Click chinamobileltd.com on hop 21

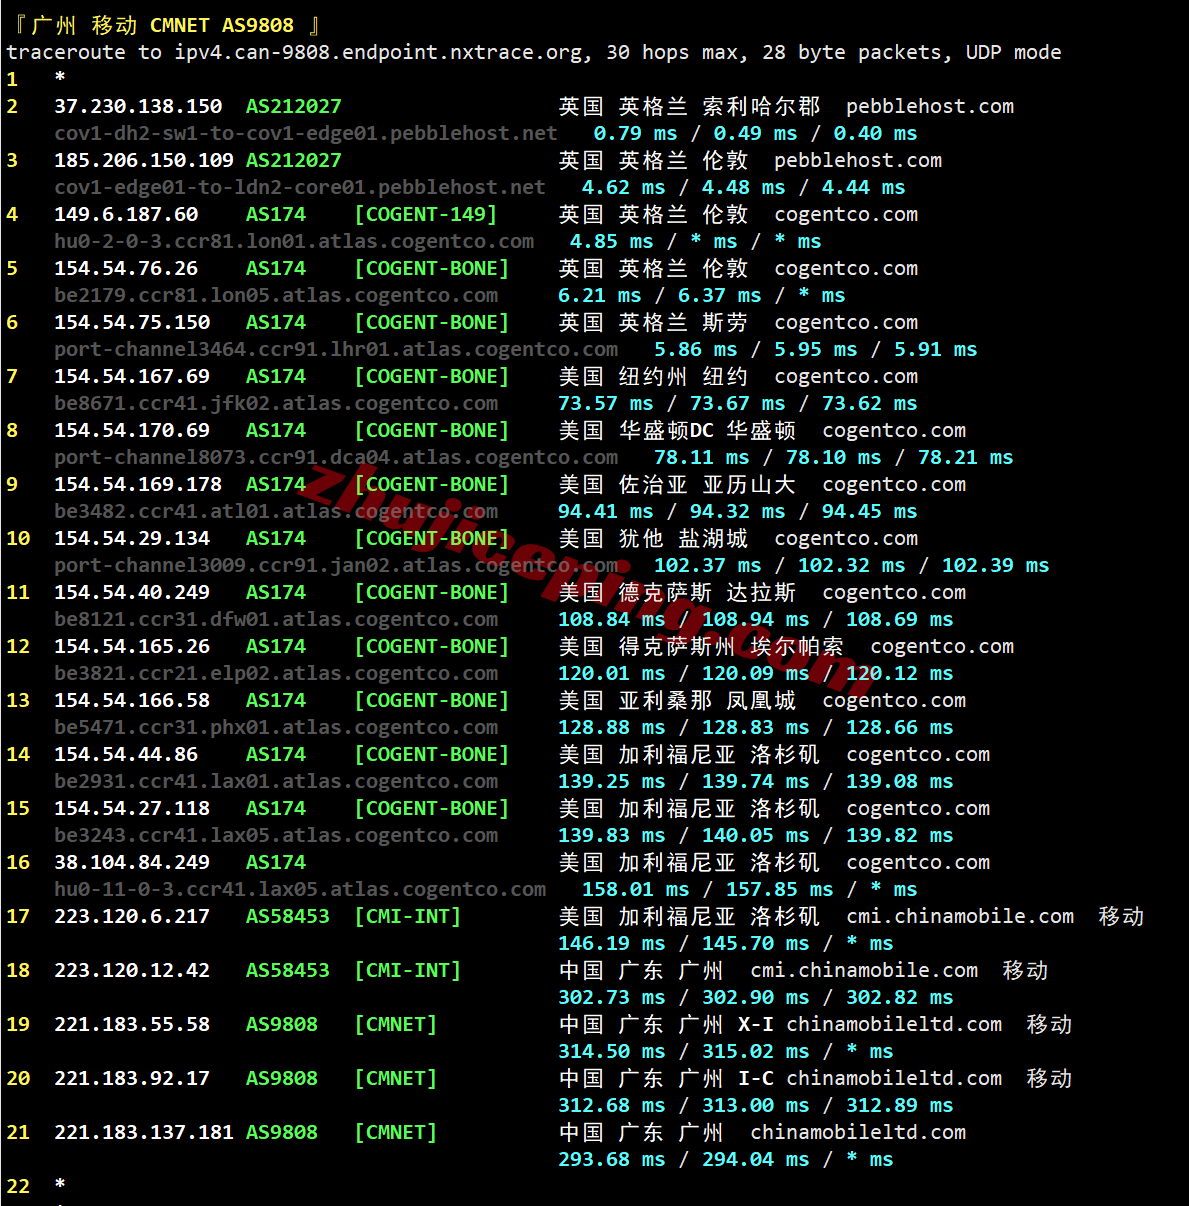pos(858,1132)
